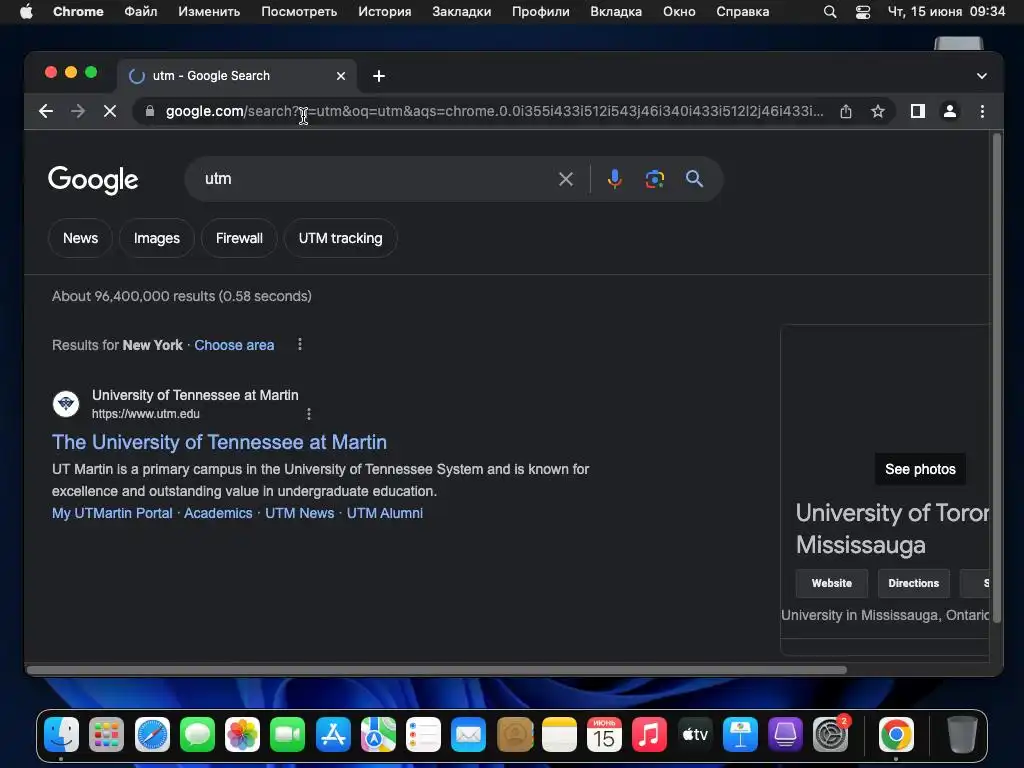Open the Chrome profile icon

point(950,111)
